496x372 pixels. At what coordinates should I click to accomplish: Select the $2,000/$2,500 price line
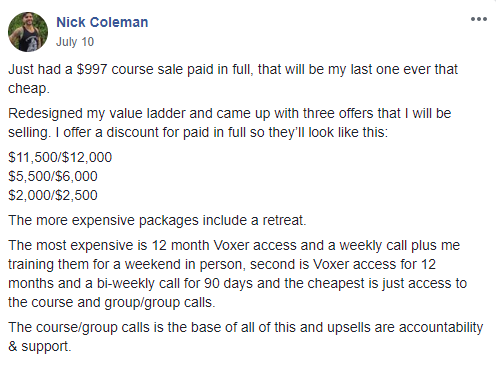coord(53,195)
